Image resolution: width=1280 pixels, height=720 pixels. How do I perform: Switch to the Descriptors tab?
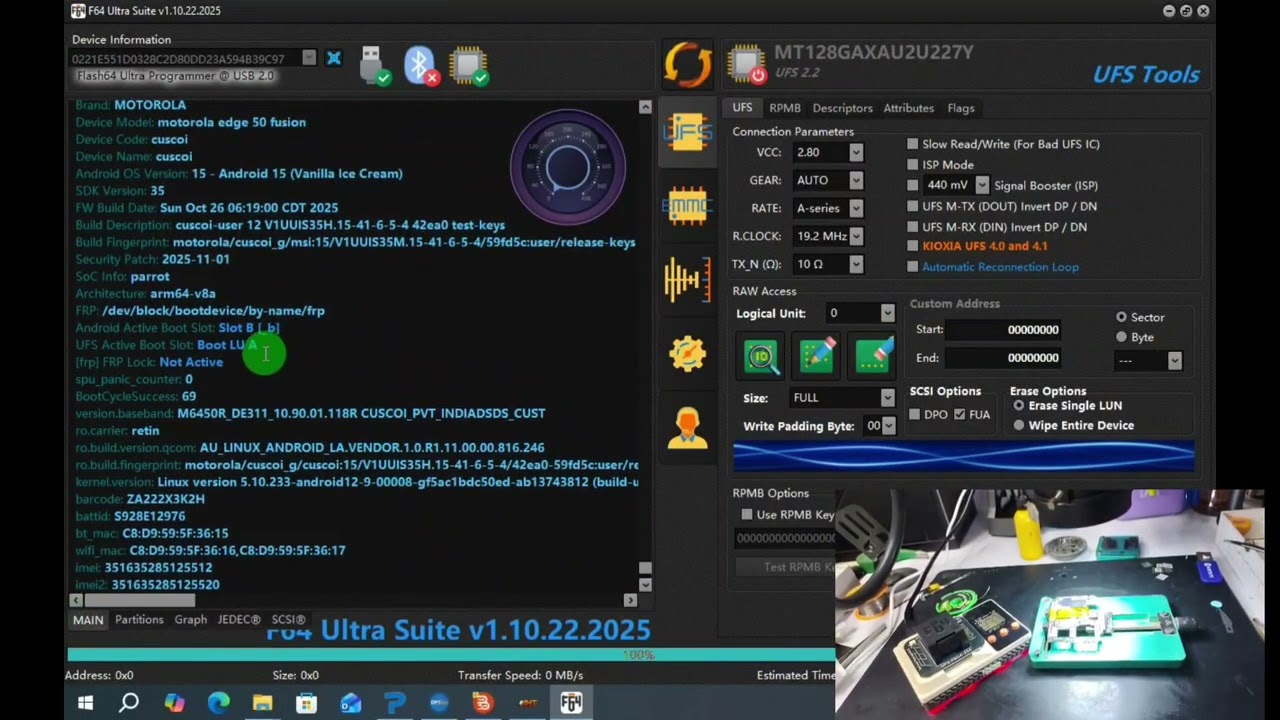pyautogui.click(x=842, y=108)
